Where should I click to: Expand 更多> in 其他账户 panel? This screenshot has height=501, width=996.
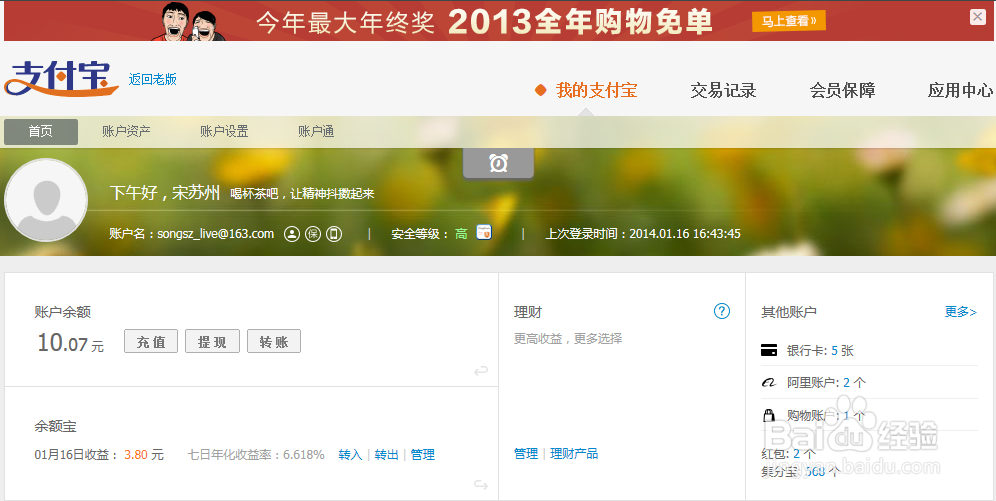click(960, 312)
